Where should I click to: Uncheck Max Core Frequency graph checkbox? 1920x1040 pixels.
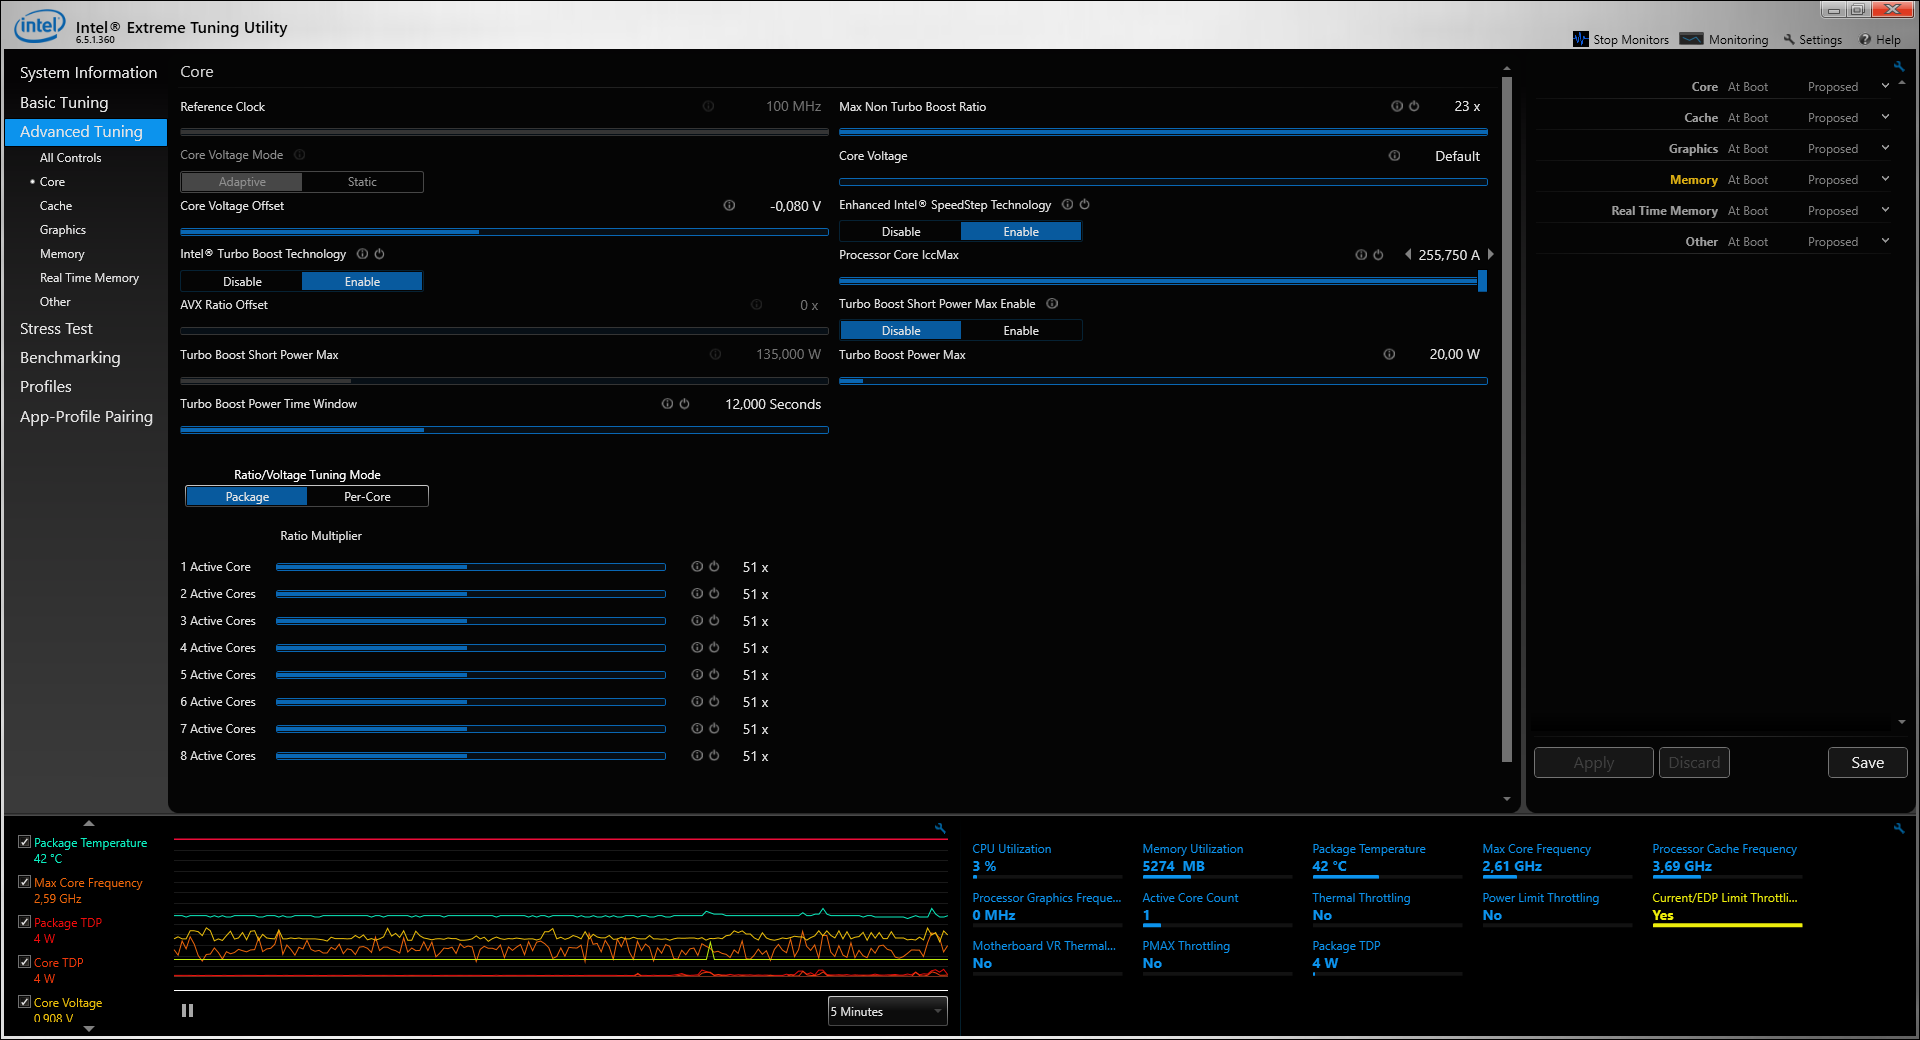pyautogui.click(x=24, y=882)
